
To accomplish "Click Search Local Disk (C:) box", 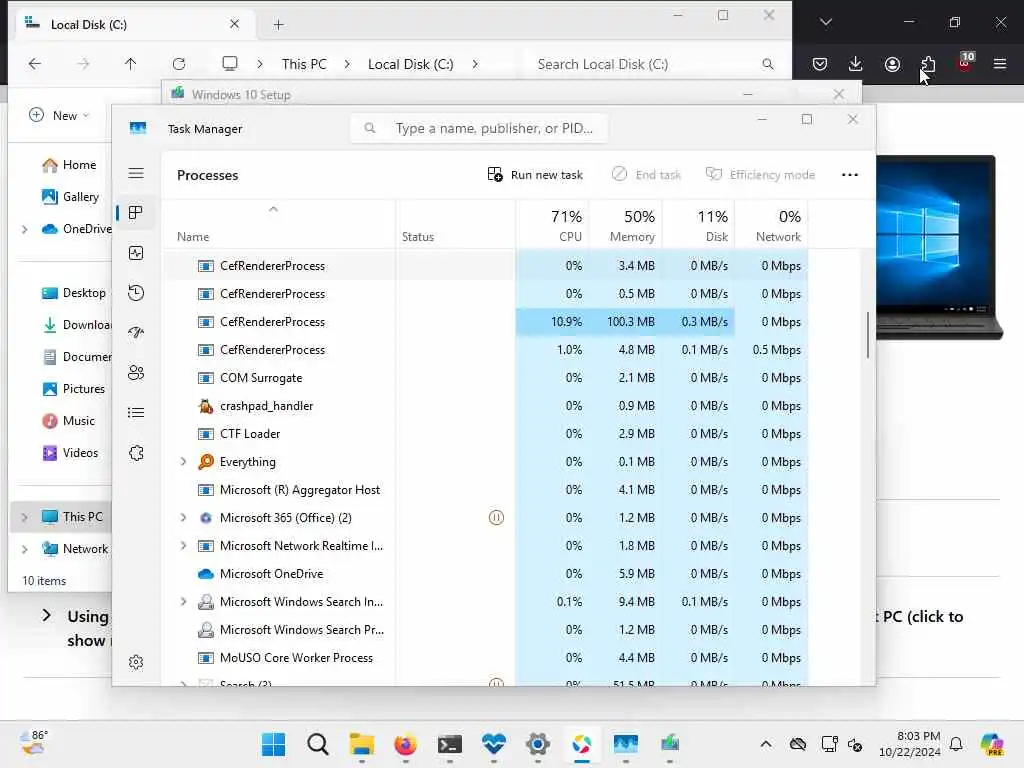I will (654, 64).
